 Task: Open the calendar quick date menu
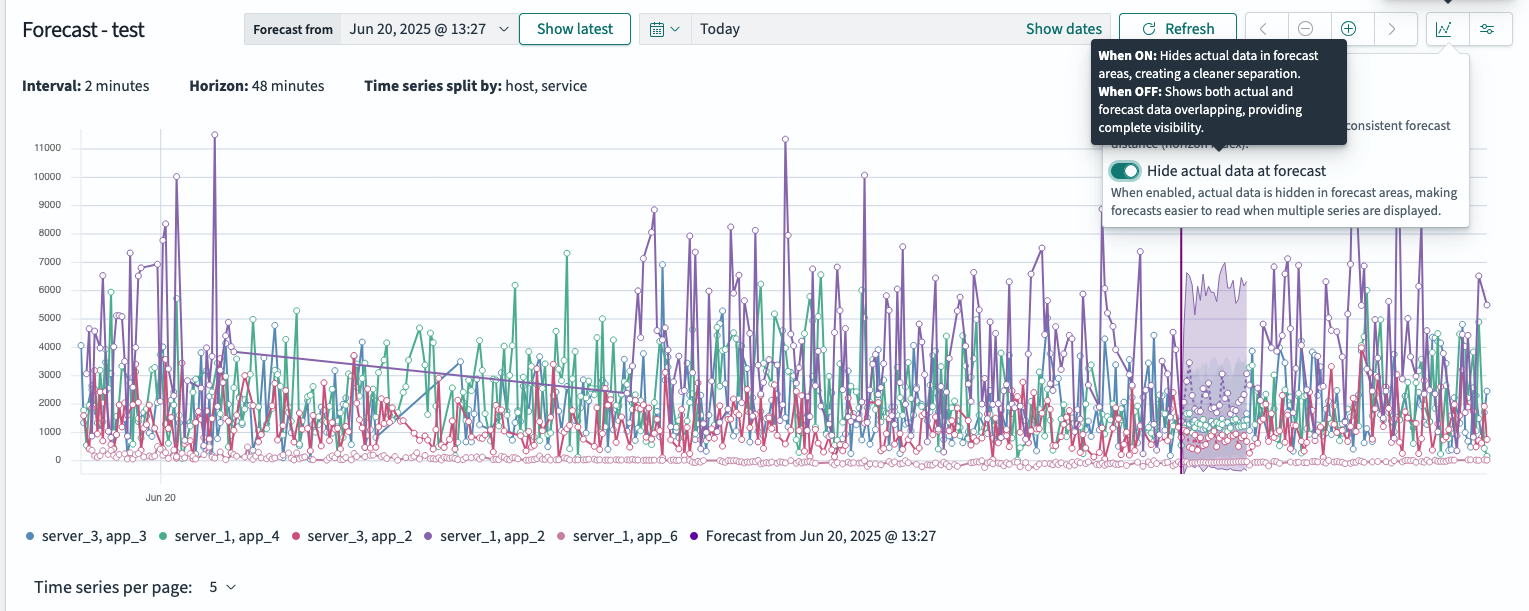point(665,29)
